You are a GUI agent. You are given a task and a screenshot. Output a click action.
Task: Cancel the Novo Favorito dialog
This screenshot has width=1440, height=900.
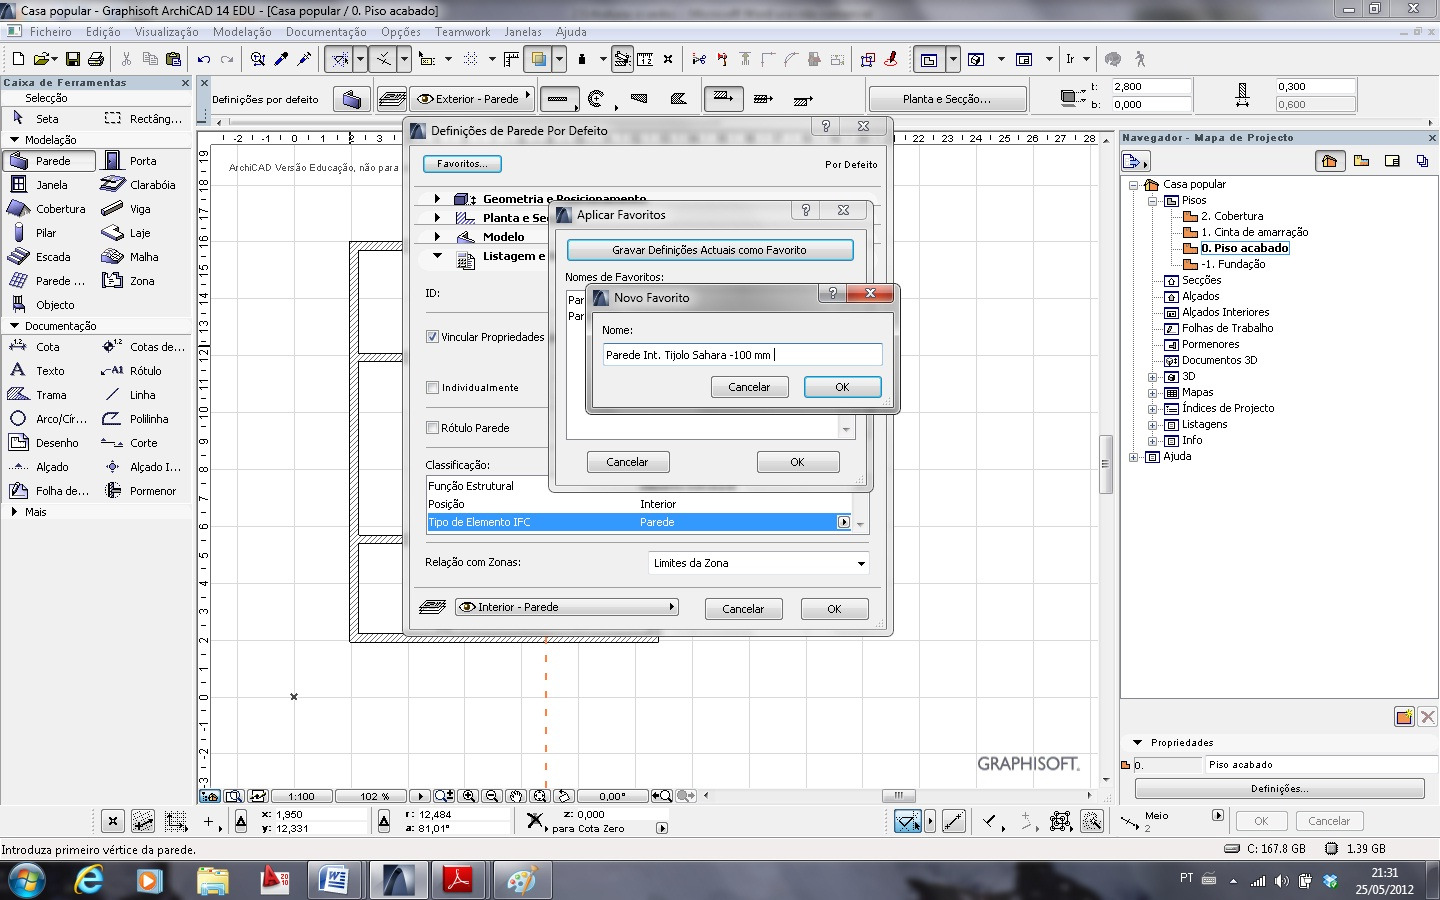coord(749,387)
